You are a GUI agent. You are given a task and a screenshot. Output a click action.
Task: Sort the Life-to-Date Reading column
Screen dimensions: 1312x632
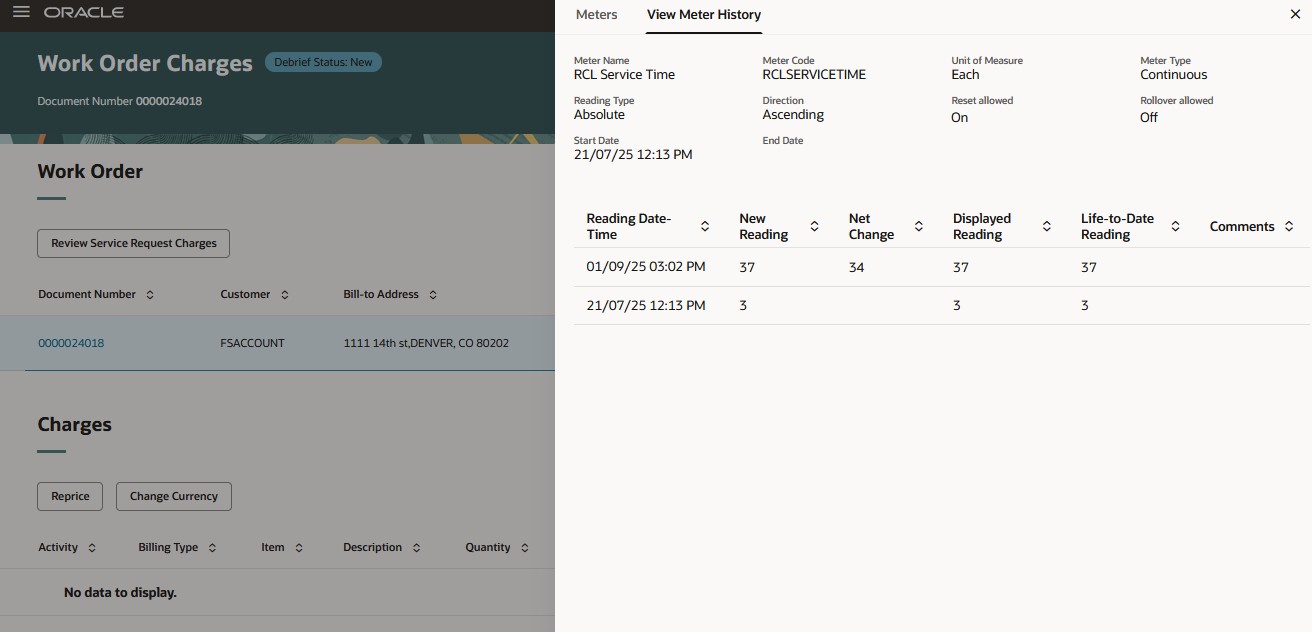[1176, 226]
